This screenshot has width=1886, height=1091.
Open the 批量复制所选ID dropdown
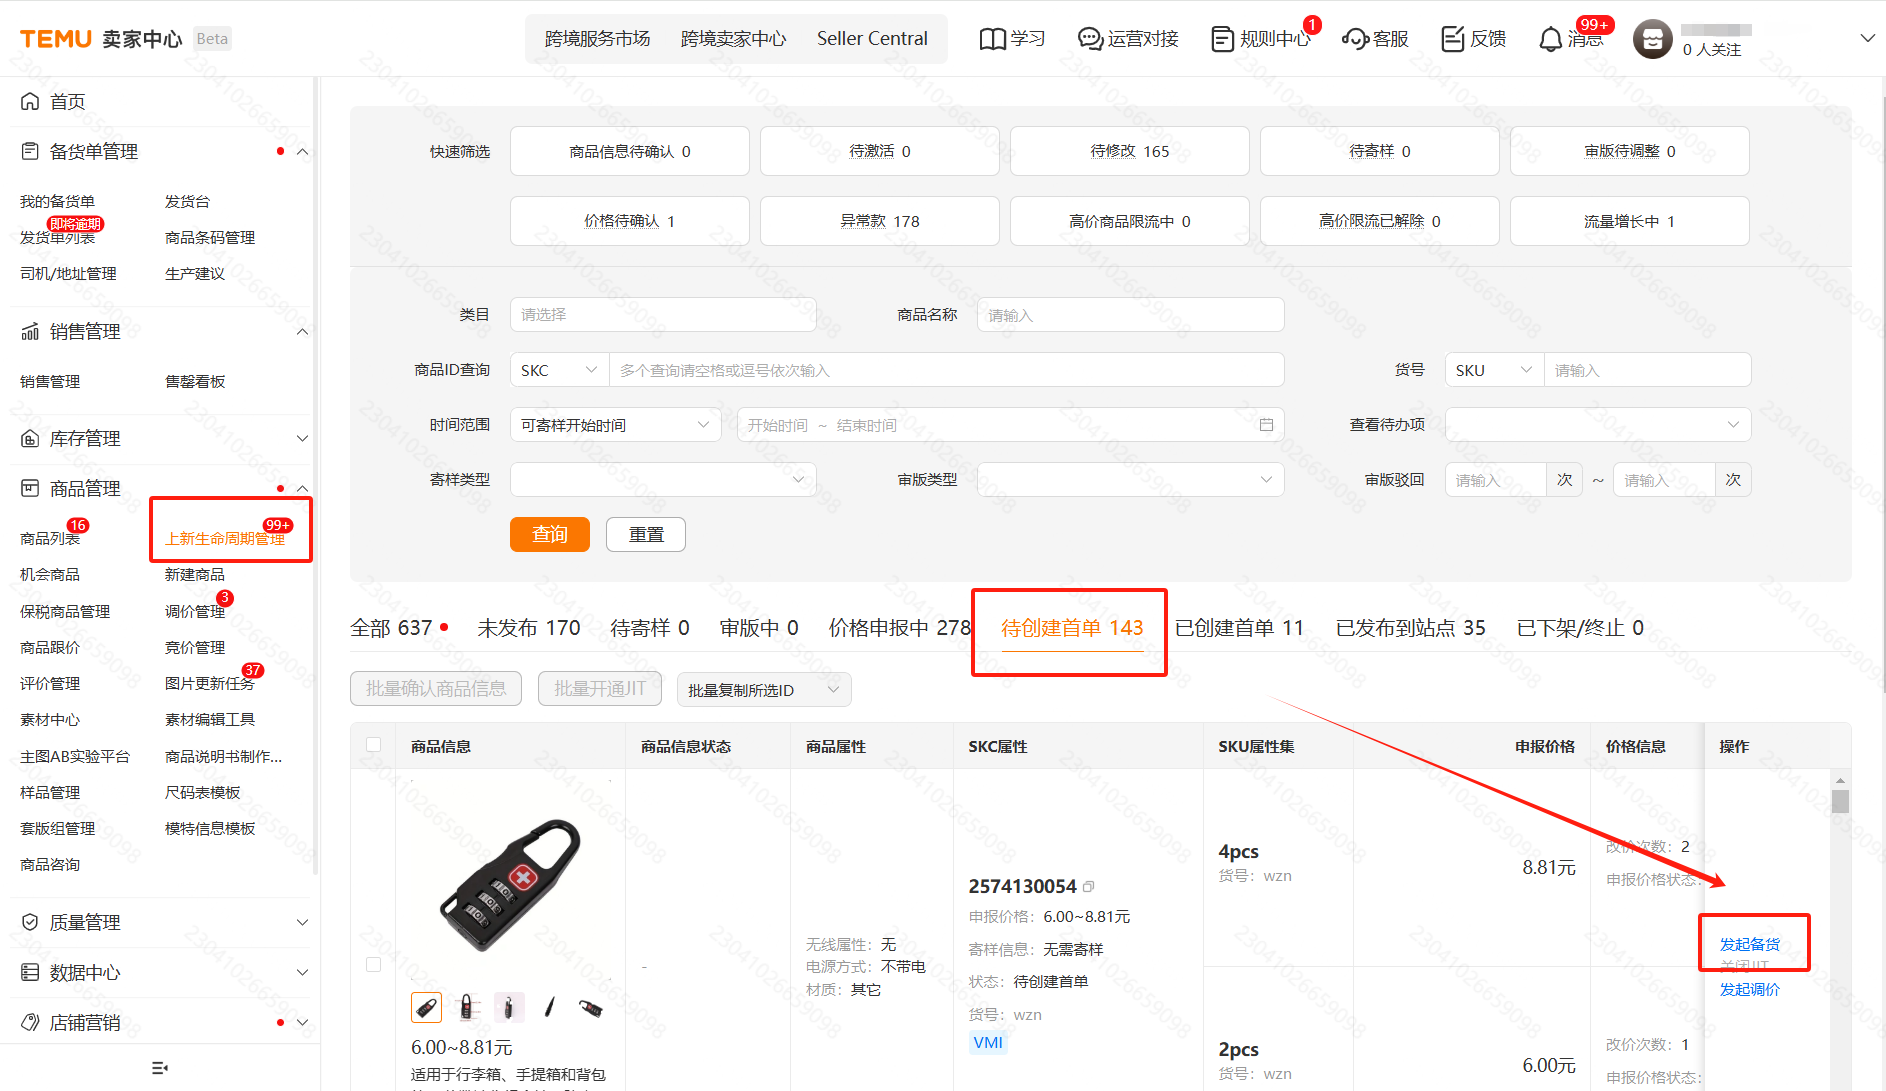click(x=764, y=690)
